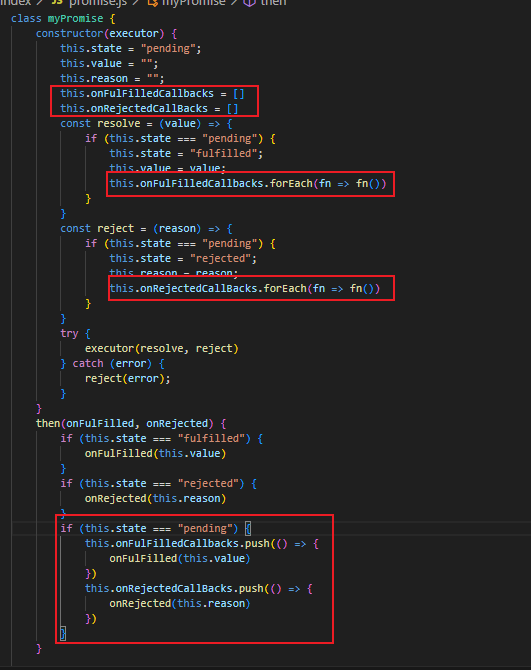Expand breadcrumb chevron after myPromise
531x670 pixels.
click(234, 3)
